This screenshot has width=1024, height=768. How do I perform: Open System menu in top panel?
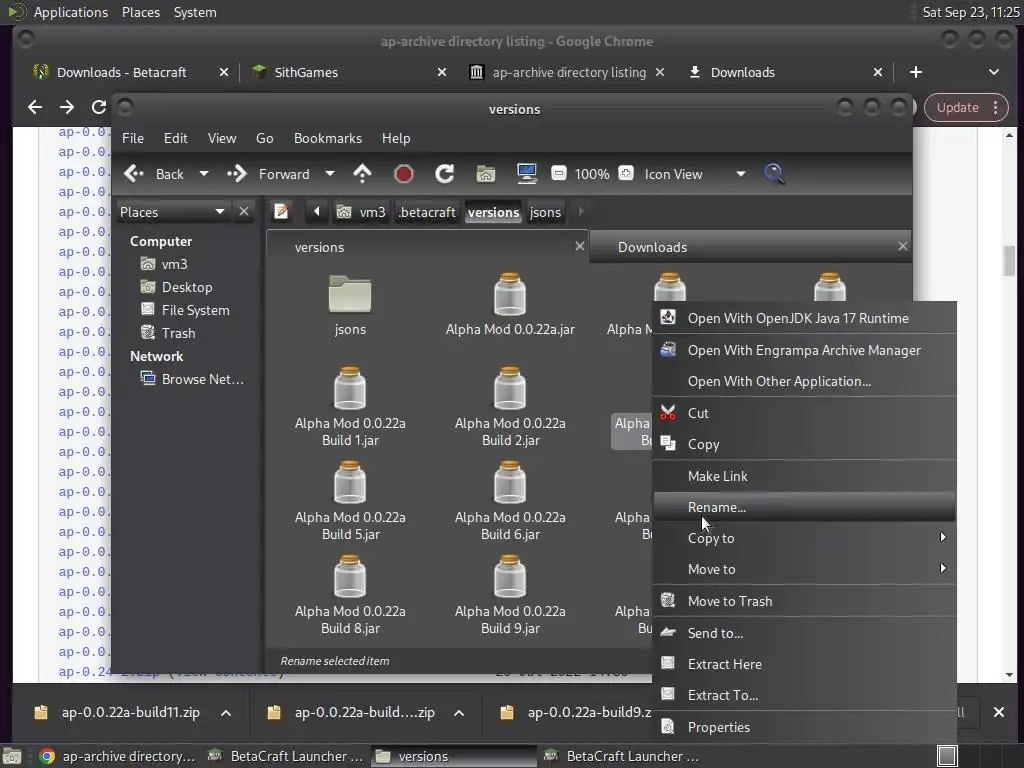[195, 12]
